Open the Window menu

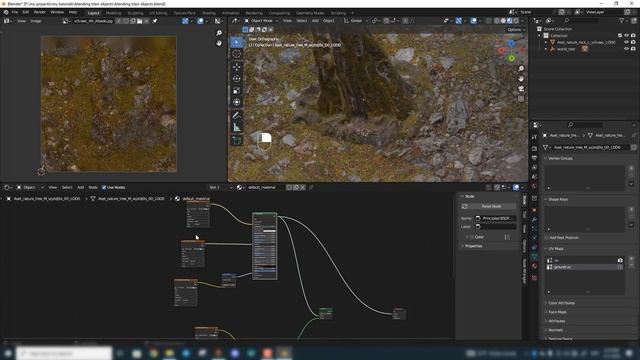tap(57, 12)
